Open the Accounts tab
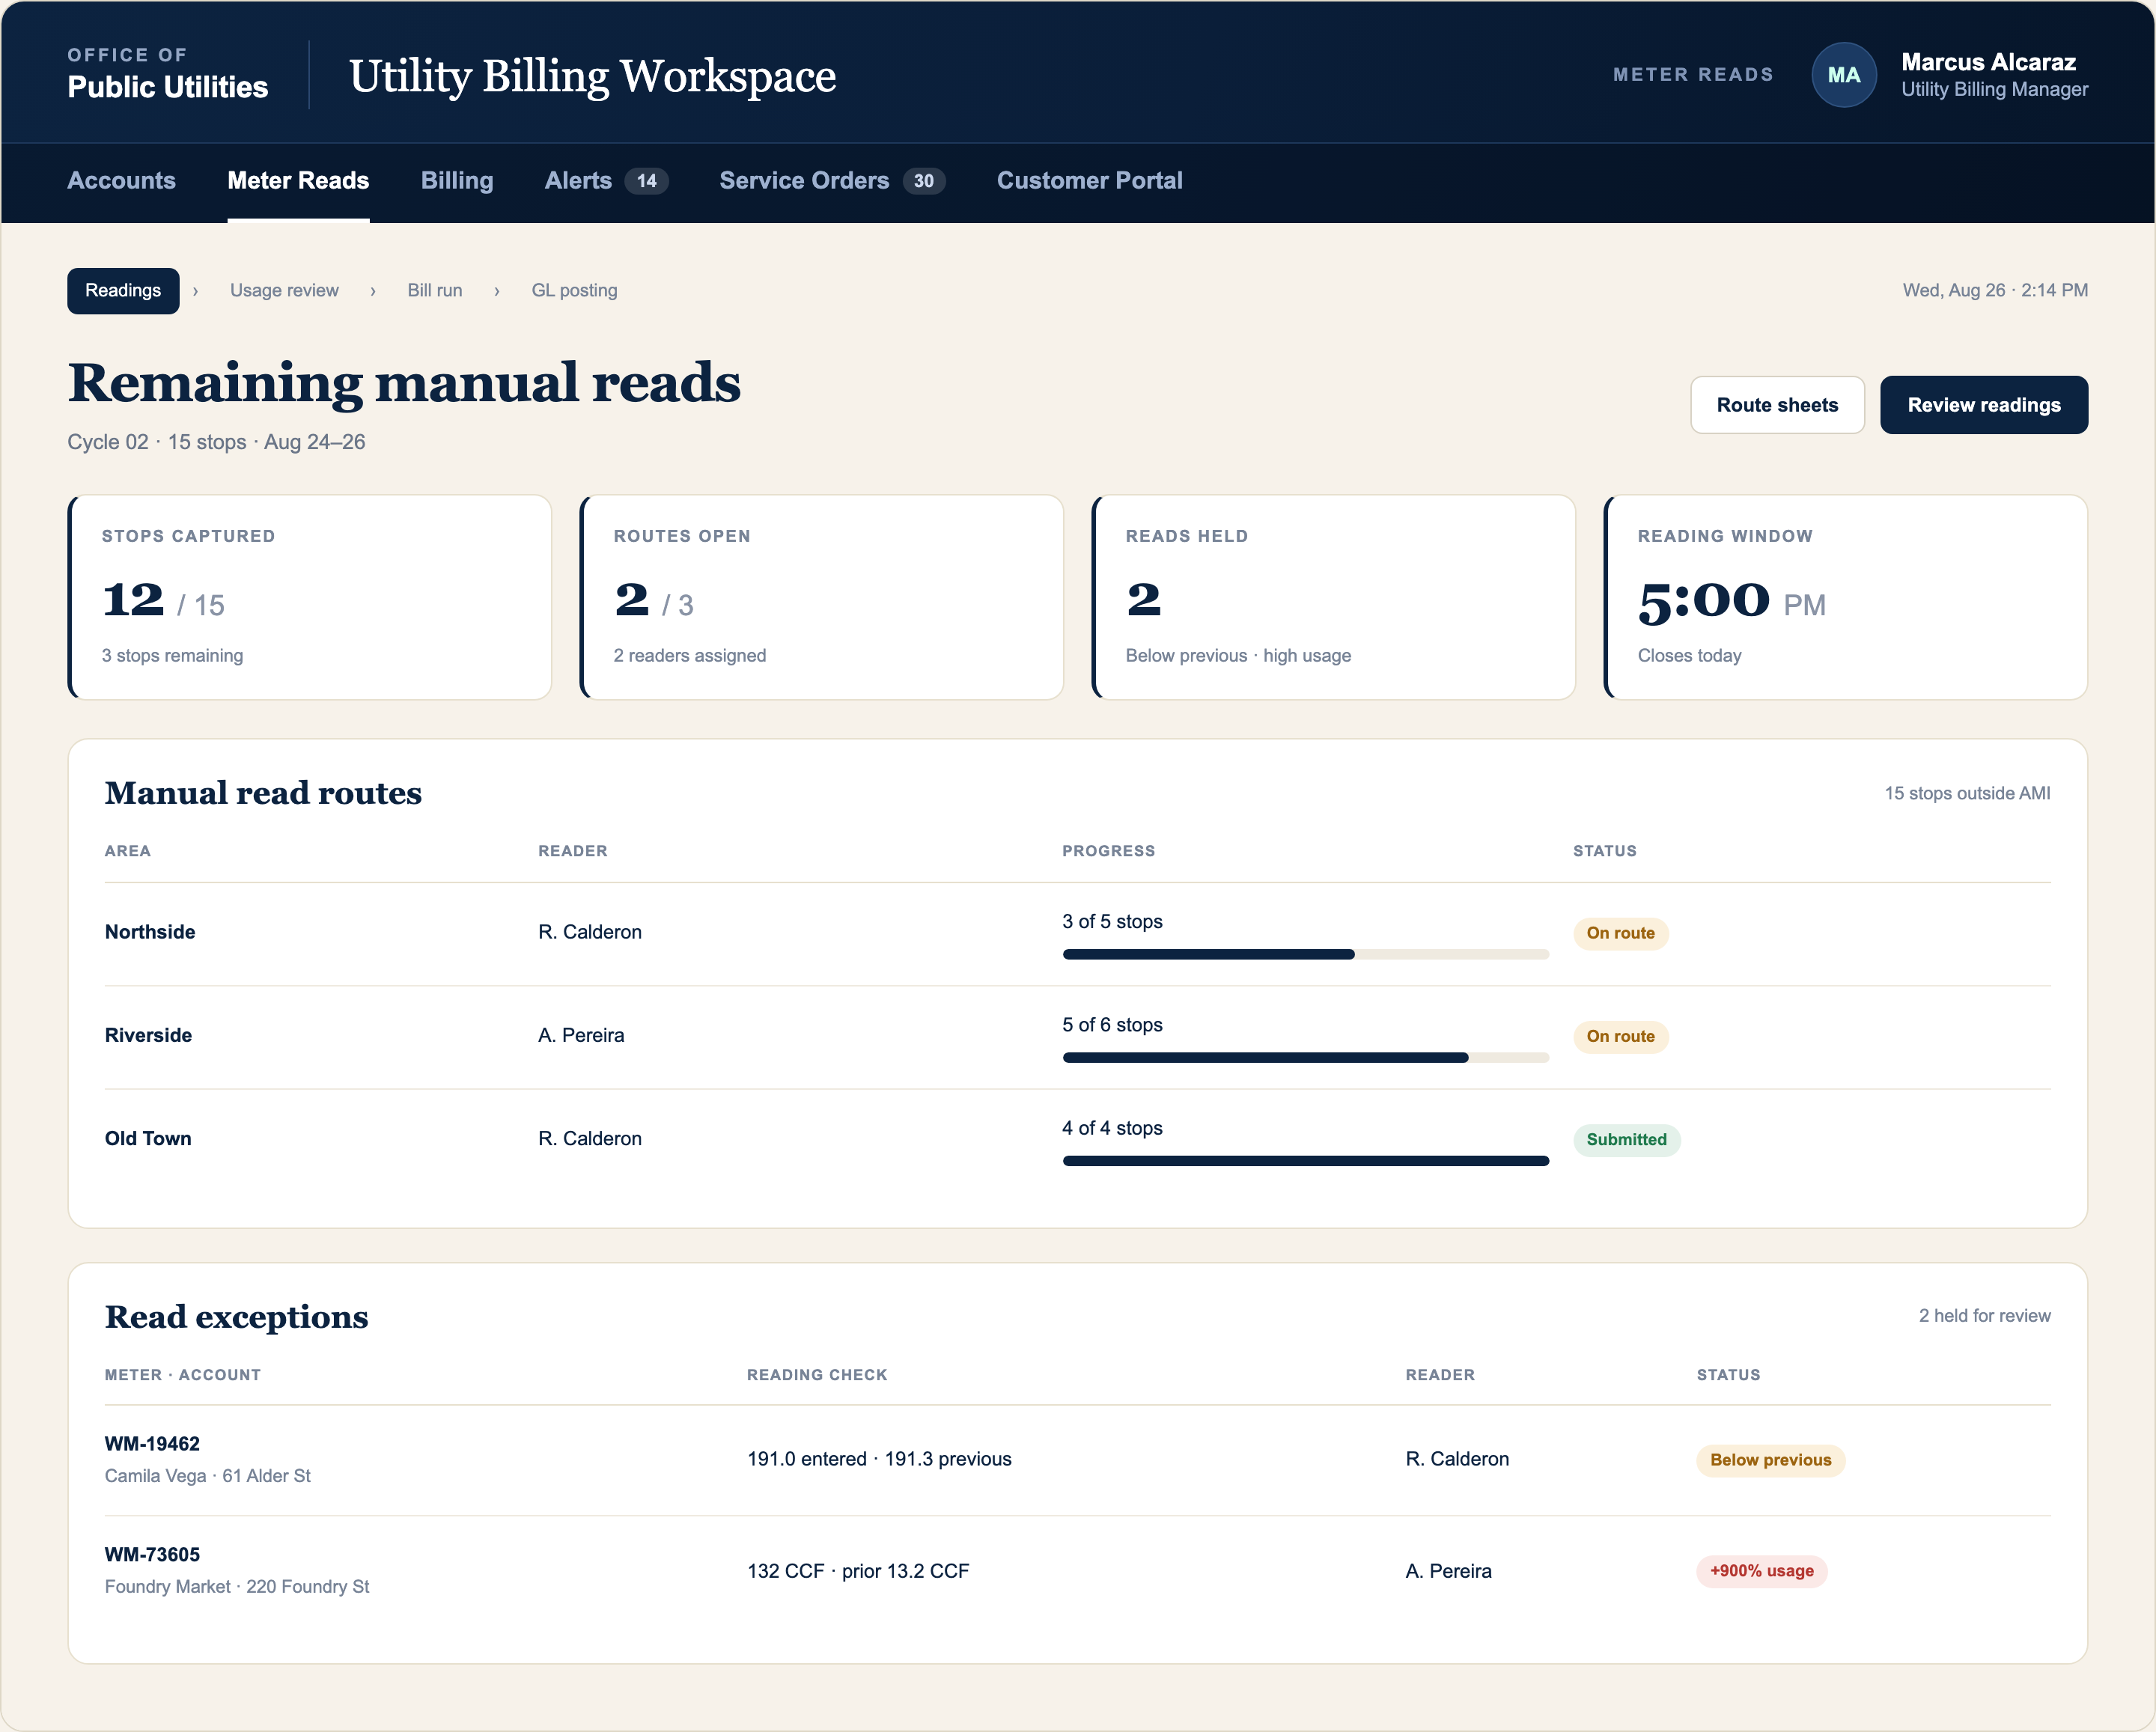Screen dimensions: 2156x1732 (121, 181)
